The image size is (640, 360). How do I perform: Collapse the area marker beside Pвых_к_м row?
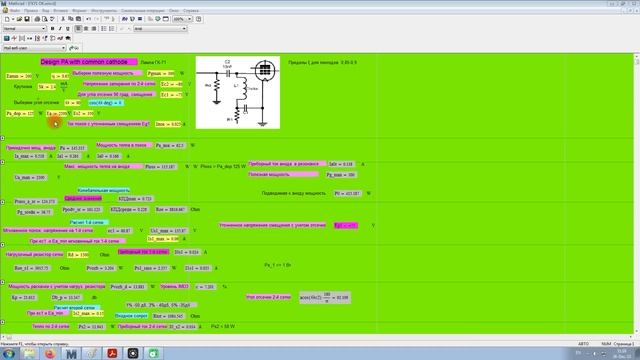click(x=2, y=202)
